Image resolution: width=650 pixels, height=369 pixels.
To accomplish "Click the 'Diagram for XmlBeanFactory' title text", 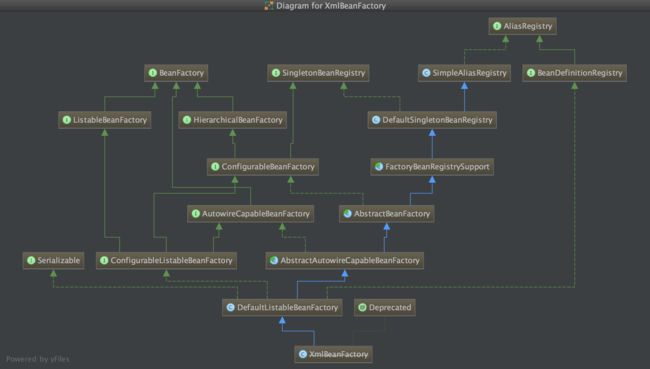I will [x=331, y=6].
